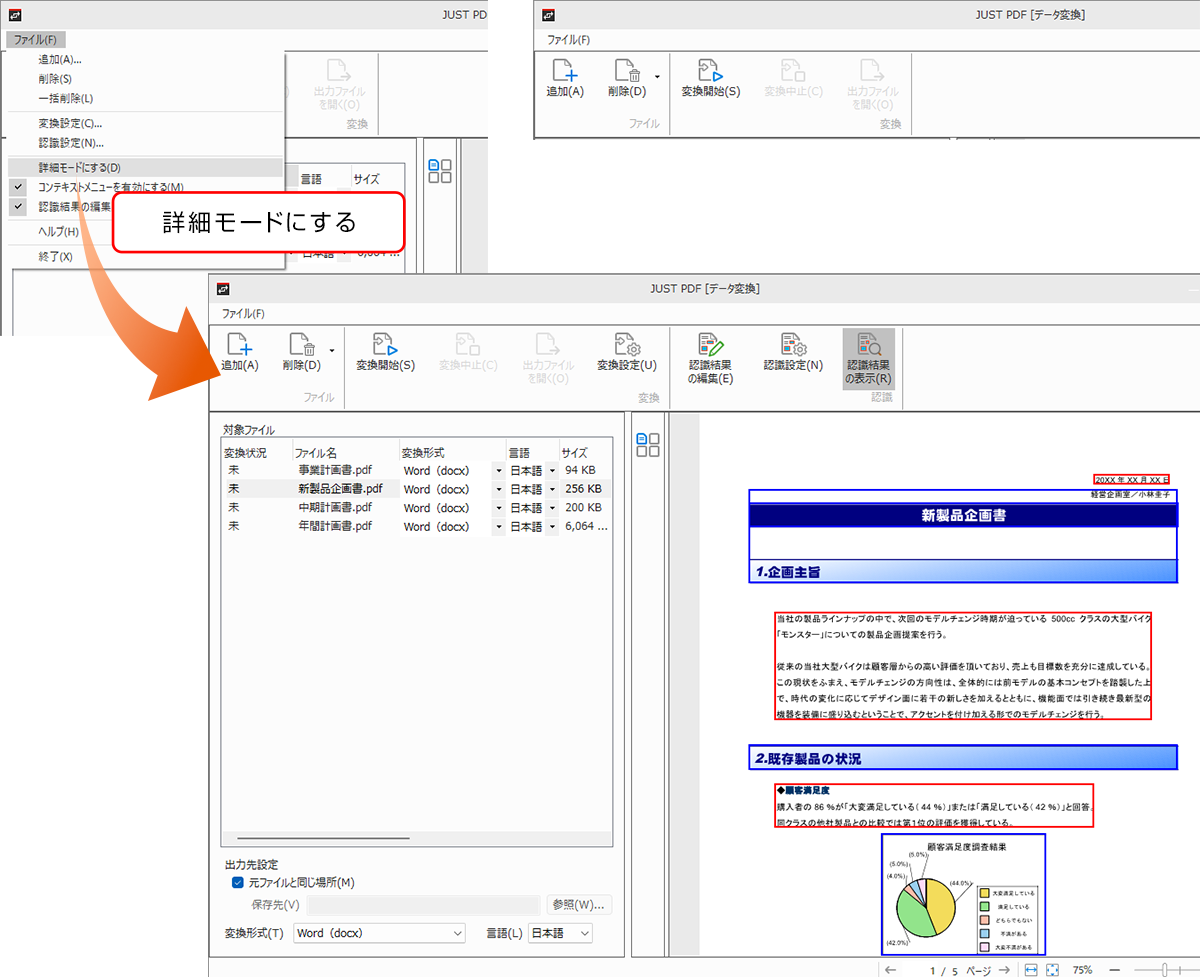Click JUST PDF app icon in top-right title bar
The image size is (1200, 977).
[x=549, y=15]
